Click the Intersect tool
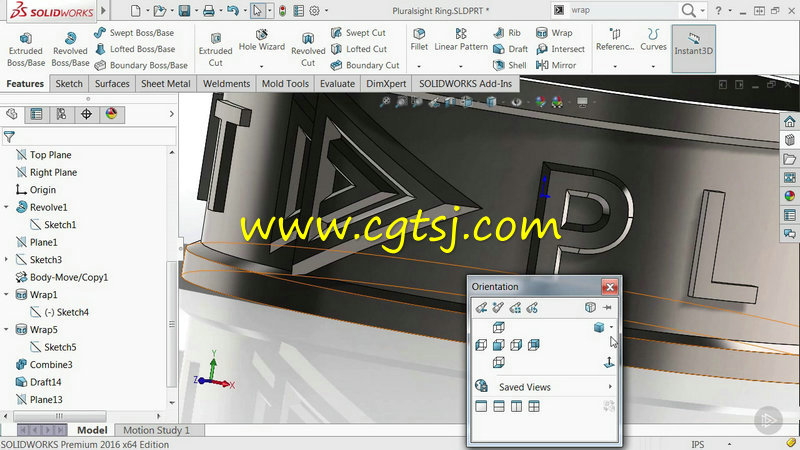Viewport: 800px width, 450px height. (560, 49)
